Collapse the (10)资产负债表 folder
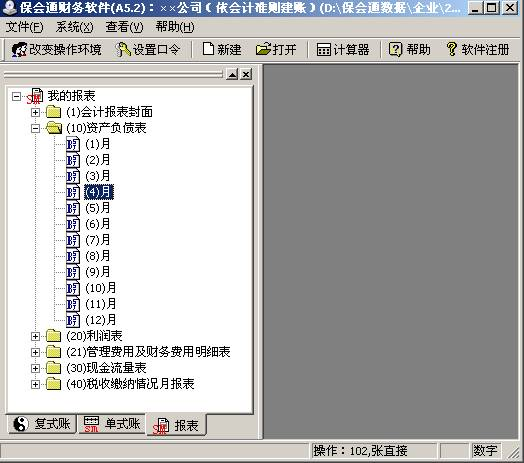The height and width of the screenshot is (463, 524). point(35,128)
